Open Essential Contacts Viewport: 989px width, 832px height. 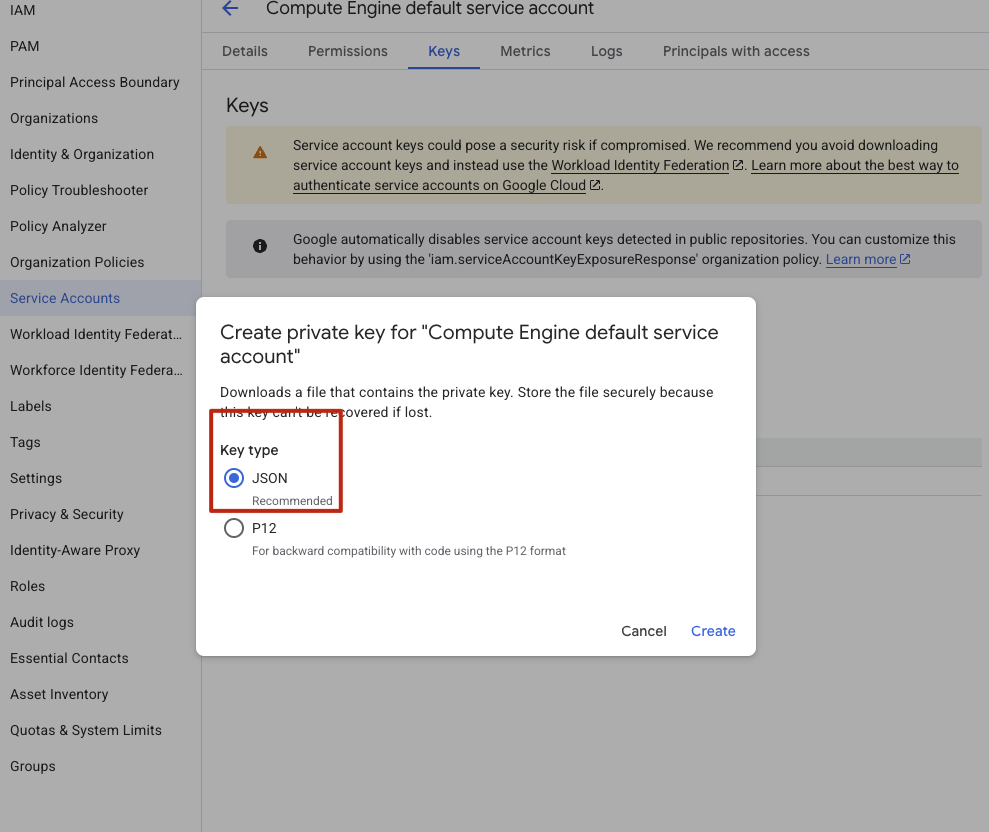tap(69, 657)
